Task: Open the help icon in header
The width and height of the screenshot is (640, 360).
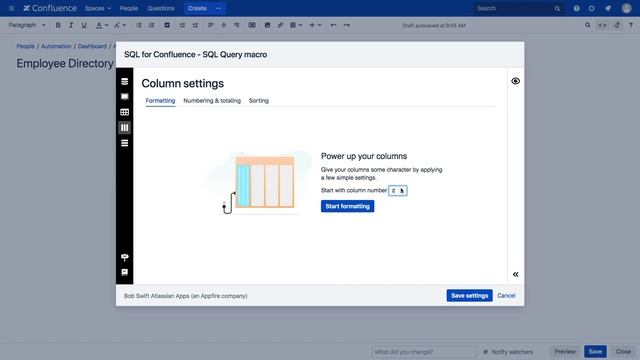Action: pos(576,8)
